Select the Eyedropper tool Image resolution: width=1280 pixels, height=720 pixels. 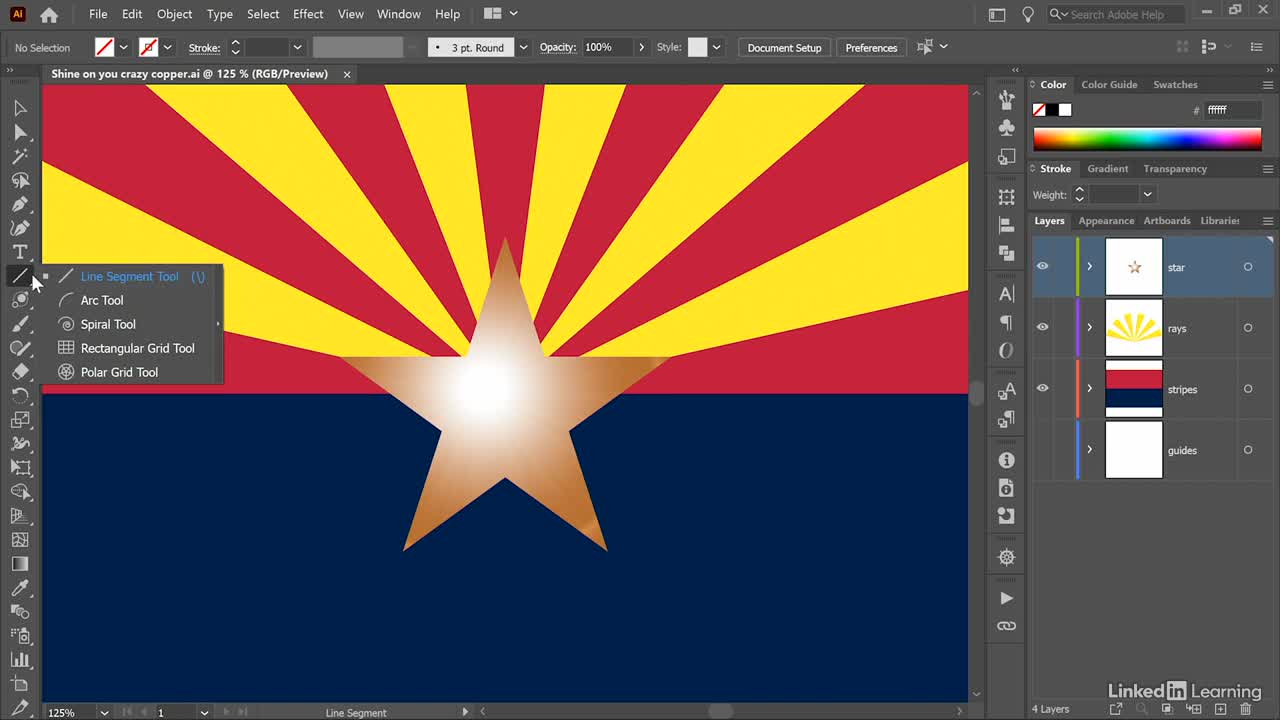tap(20, 588)
